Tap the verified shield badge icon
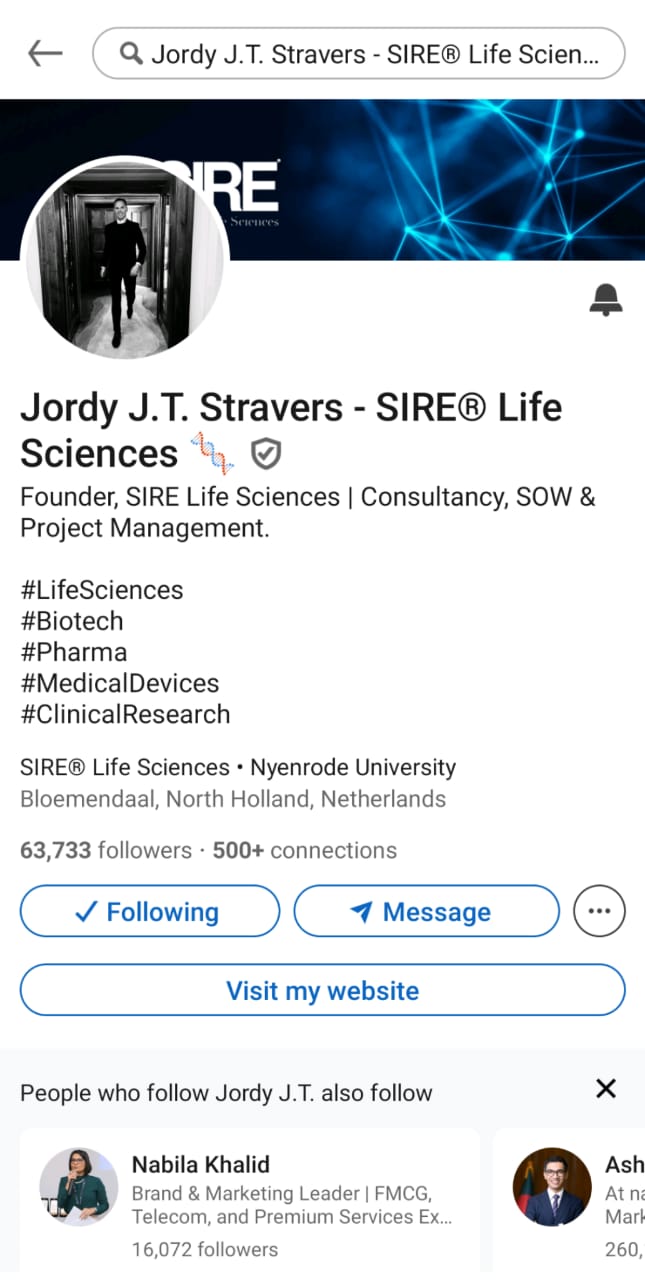Image resolution: width=645 pixels, height=1280 pixels. coord(265,455)
